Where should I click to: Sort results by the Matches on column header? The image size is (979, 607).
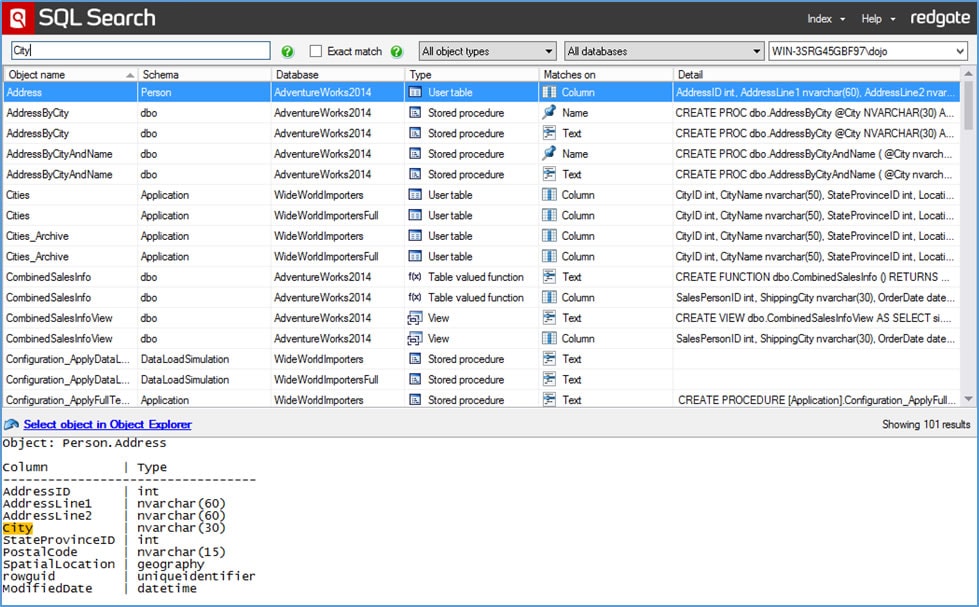(606, 74)
